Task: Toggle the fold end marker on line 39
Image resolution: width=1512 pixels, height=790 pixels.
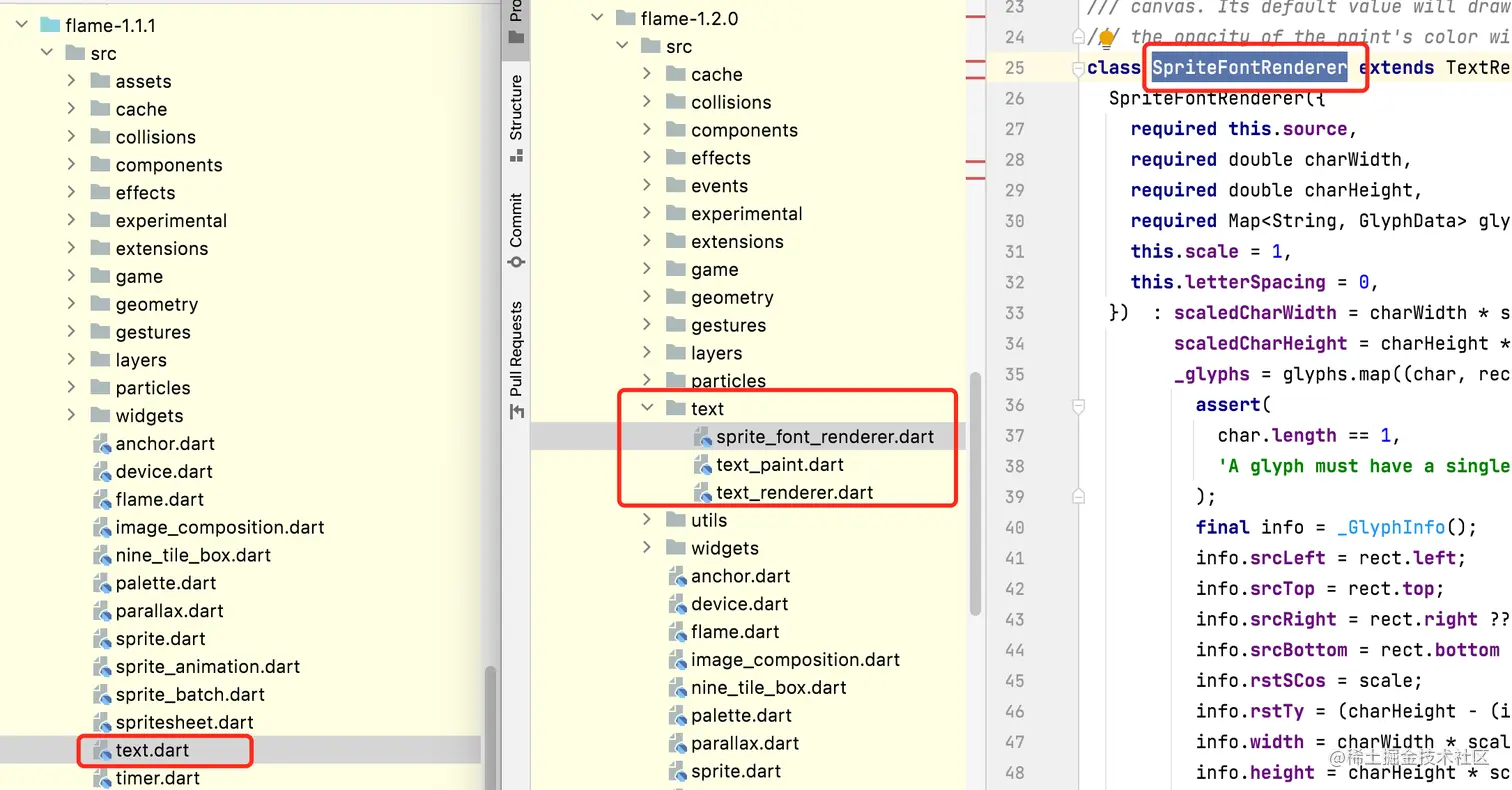Action: coord(1078,496)
